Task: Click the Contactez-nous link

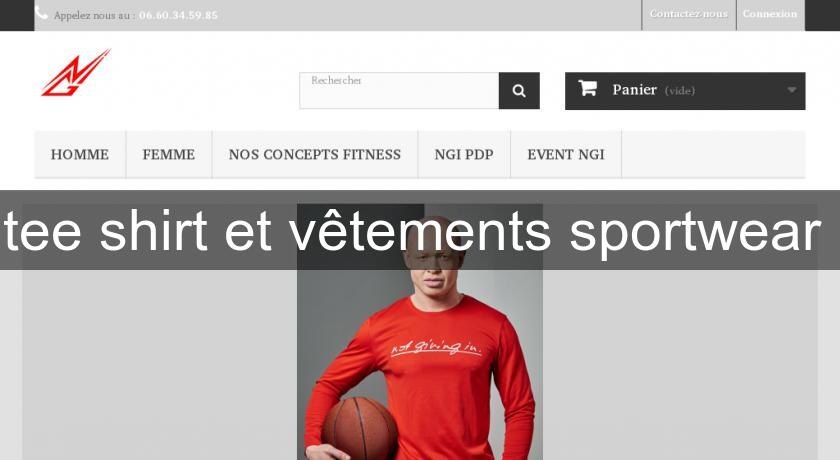Action: (689, 14)
